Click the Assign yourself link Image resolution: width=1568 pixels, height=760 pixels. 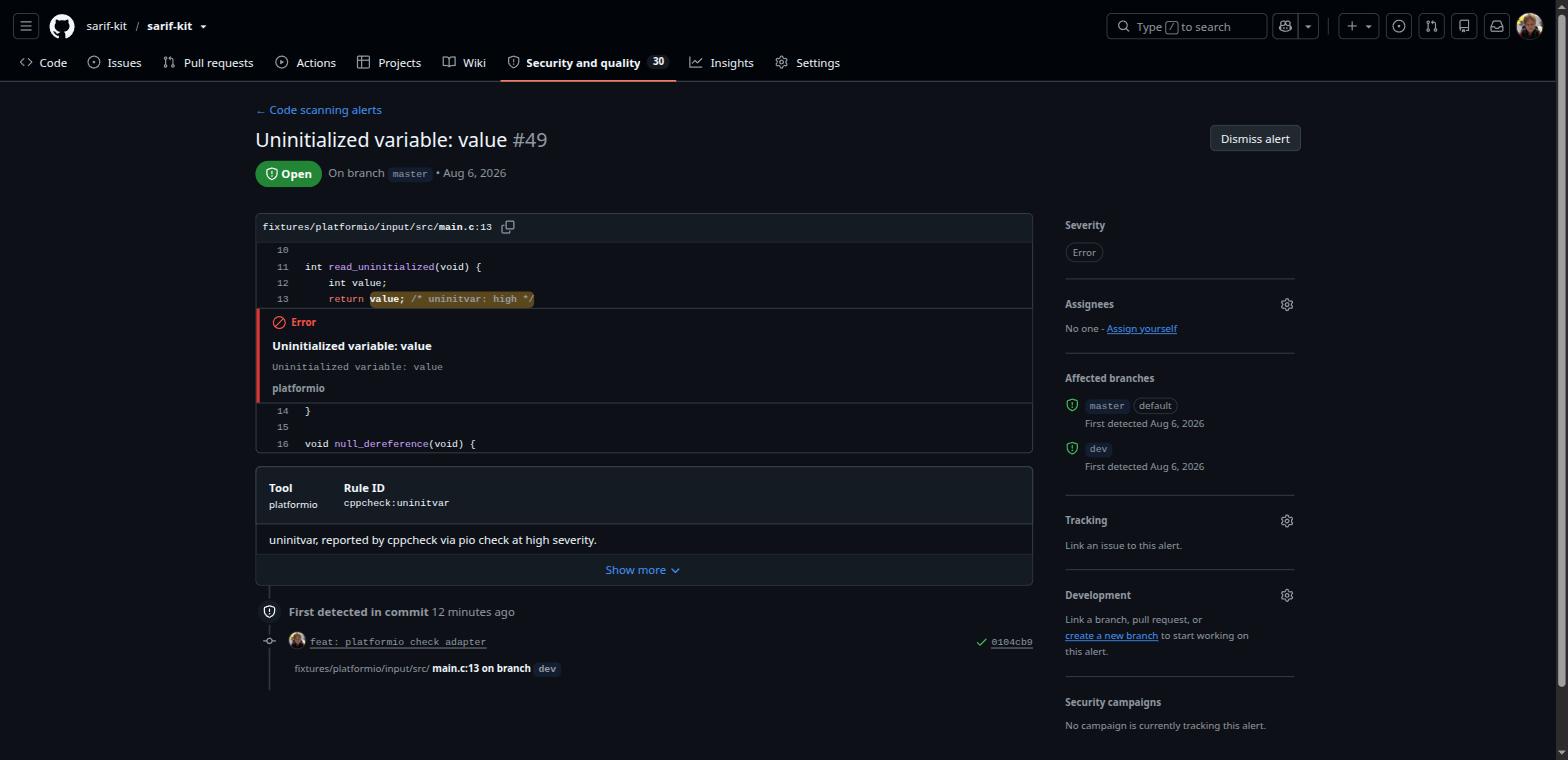point(1142,329)
